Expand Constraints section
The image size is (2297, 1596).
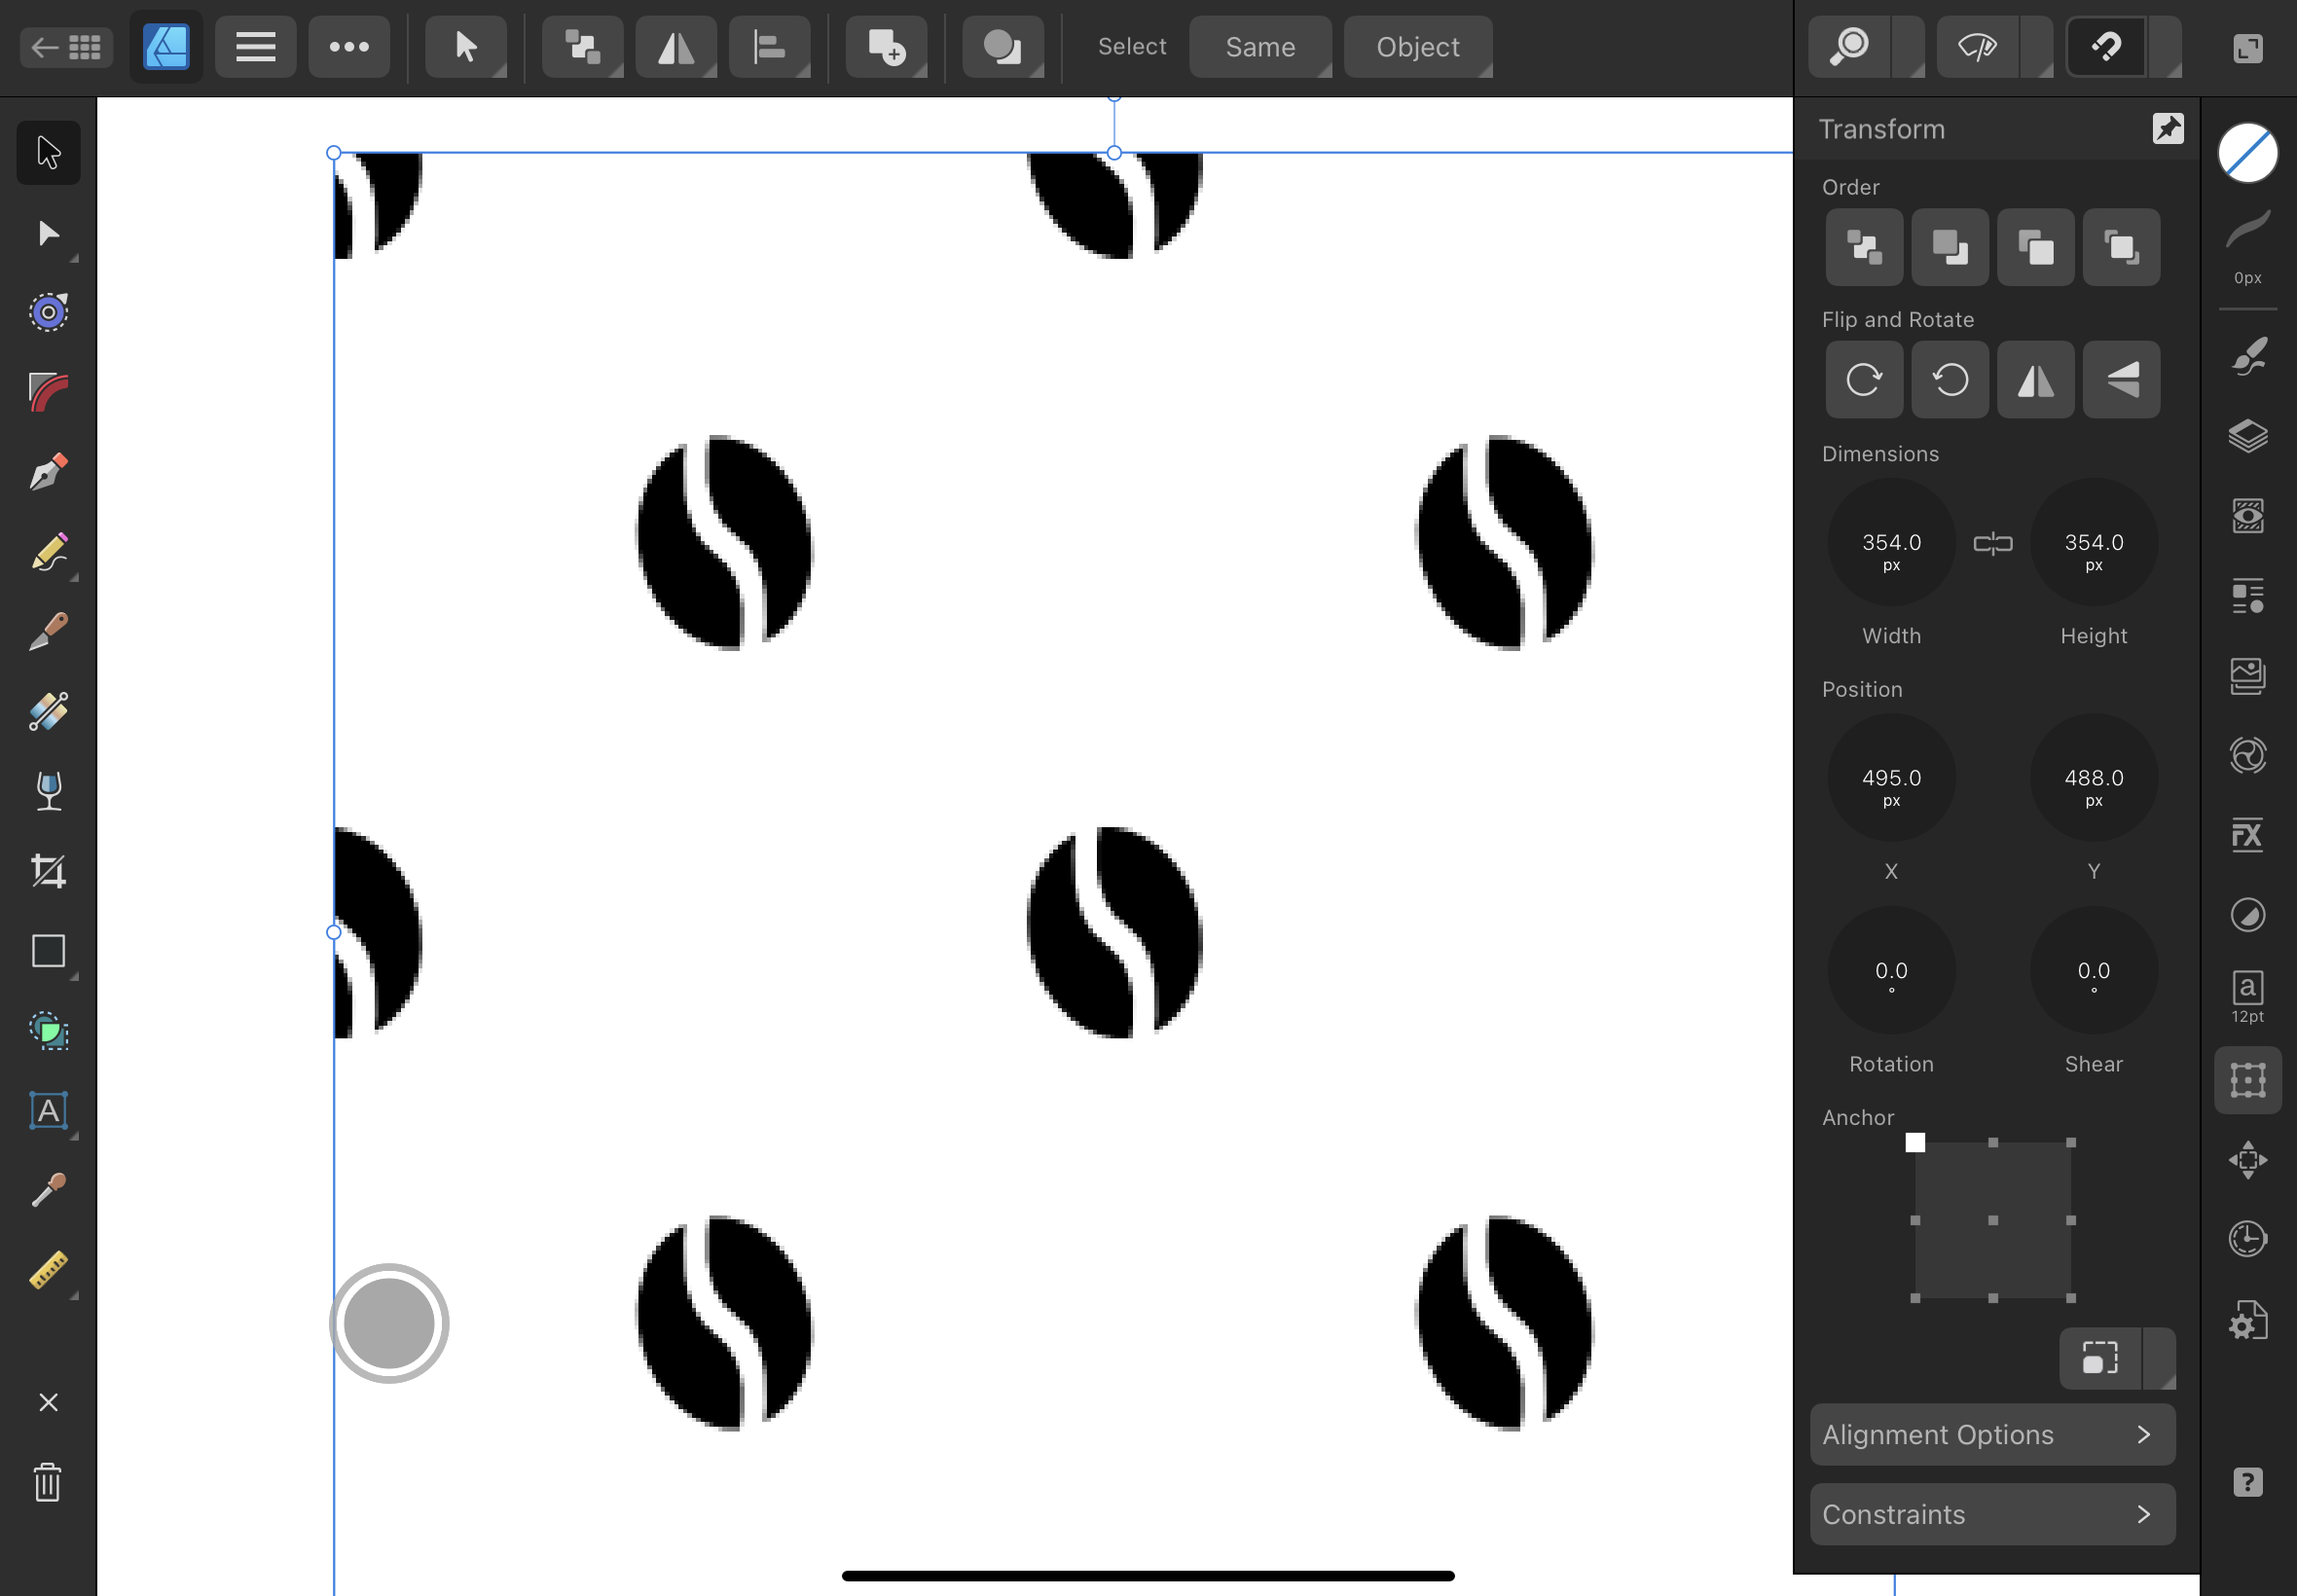point(1992,1514)
